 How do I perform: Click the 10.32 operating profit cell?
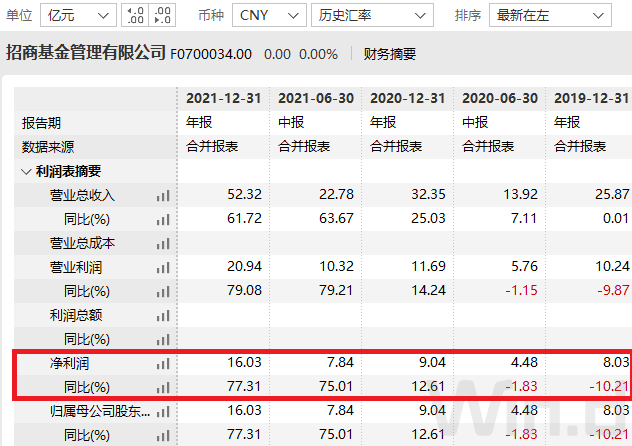pyautogui.click(x=337, y=267)
